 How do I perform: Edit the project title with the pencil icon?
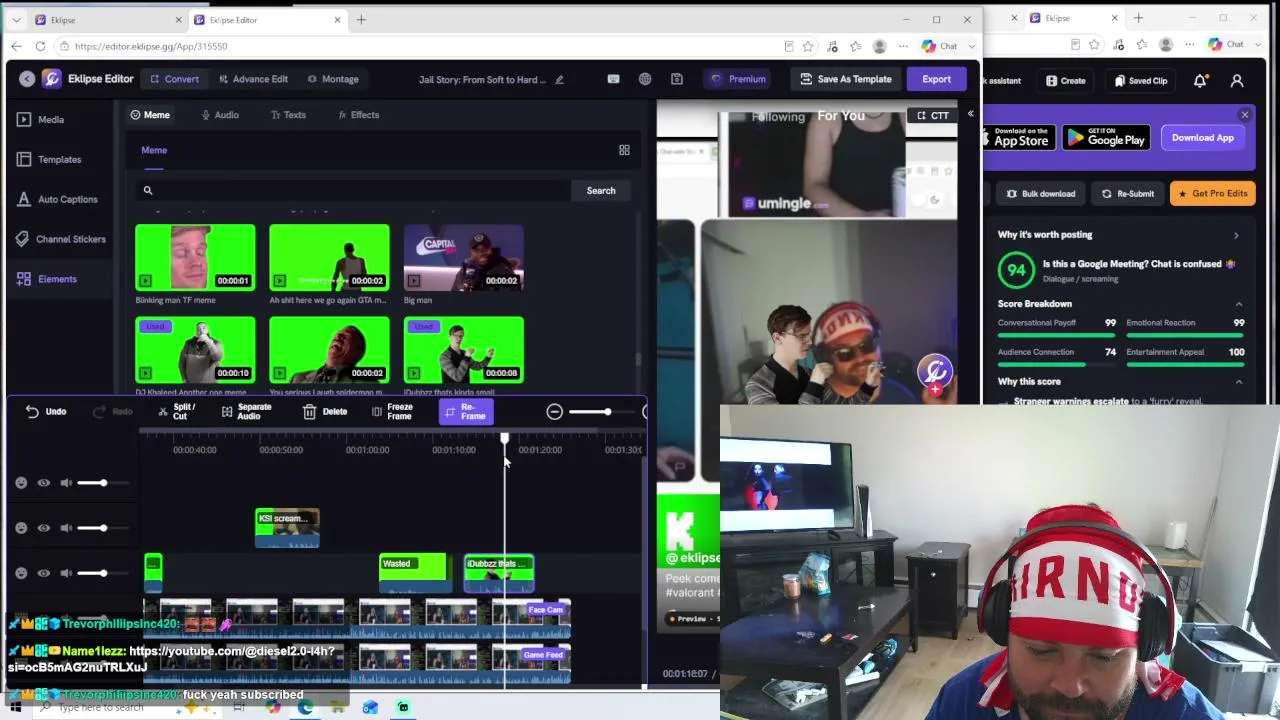(x=559, y=80)
